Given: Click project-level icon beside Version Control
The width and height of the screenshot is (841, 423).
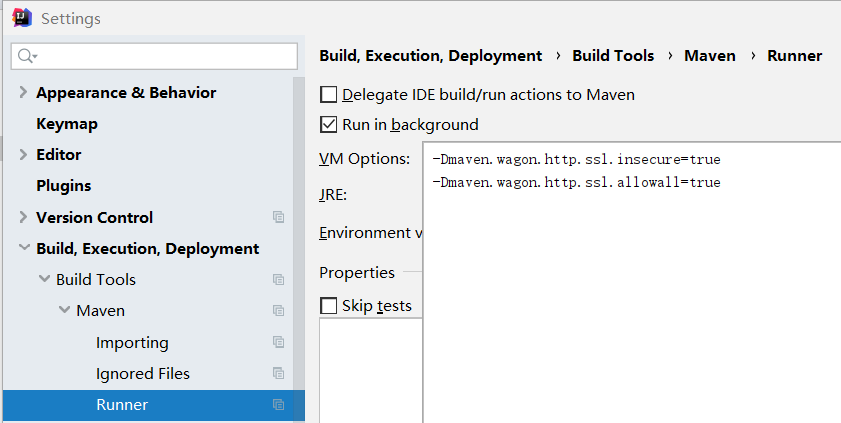Looking at the screenshot, I should (278, 217).
